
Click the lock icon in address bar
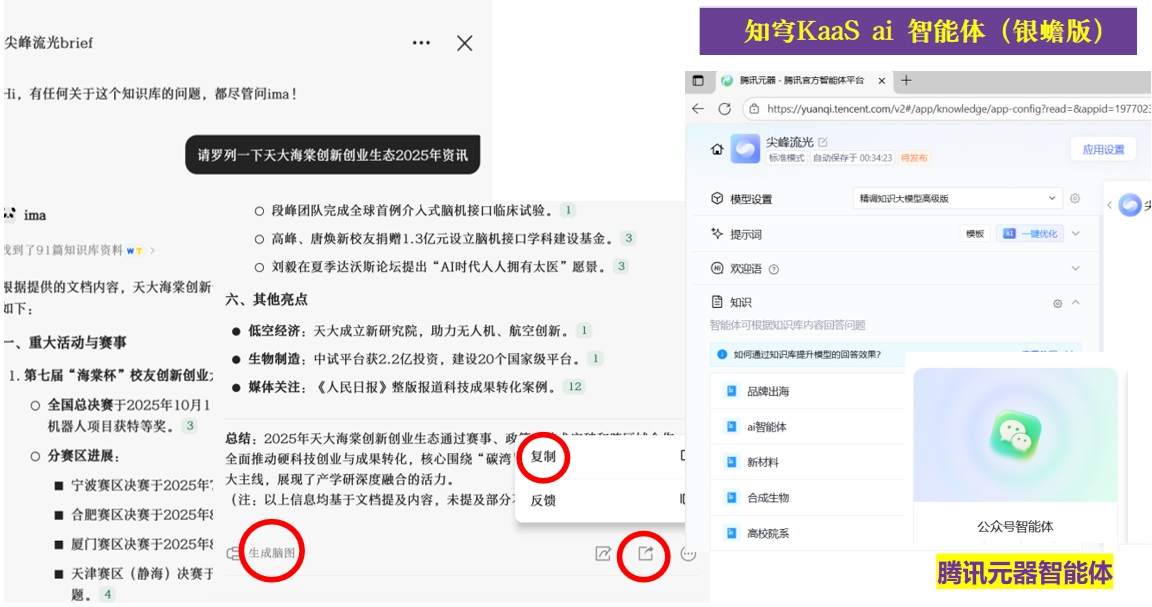click(754, 109)
